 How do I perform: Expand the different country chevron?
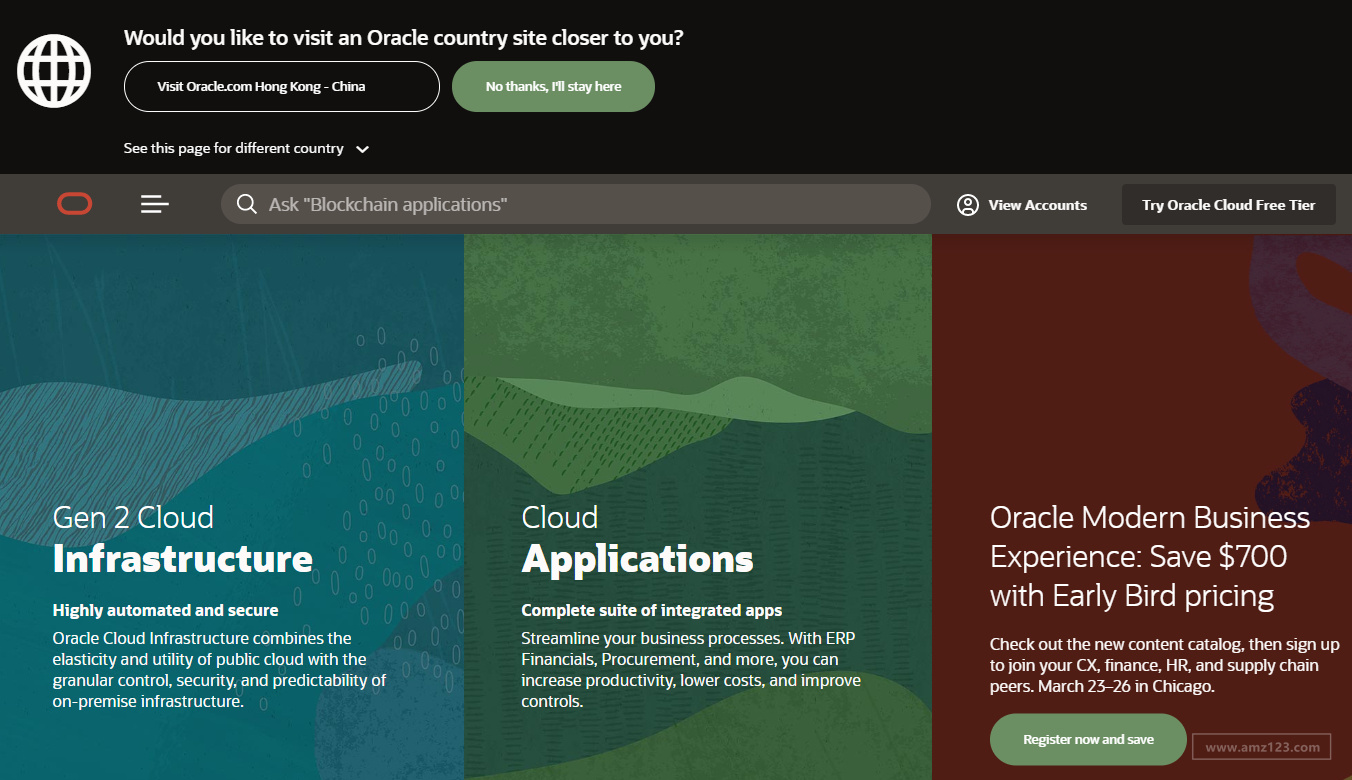(363, 149)
